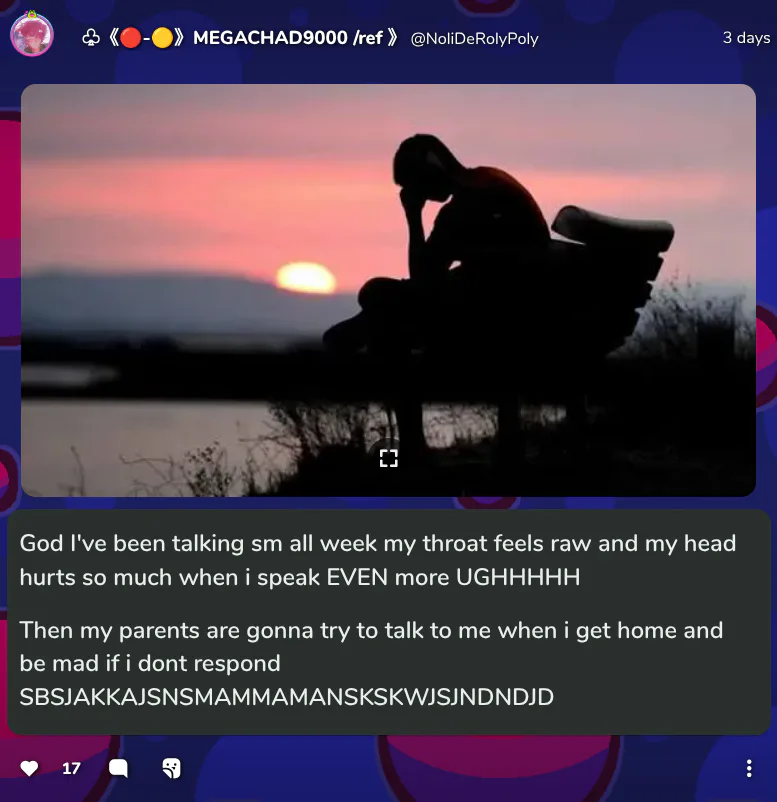Click the "/ref" tag in the display name

[x=368, y=38]
